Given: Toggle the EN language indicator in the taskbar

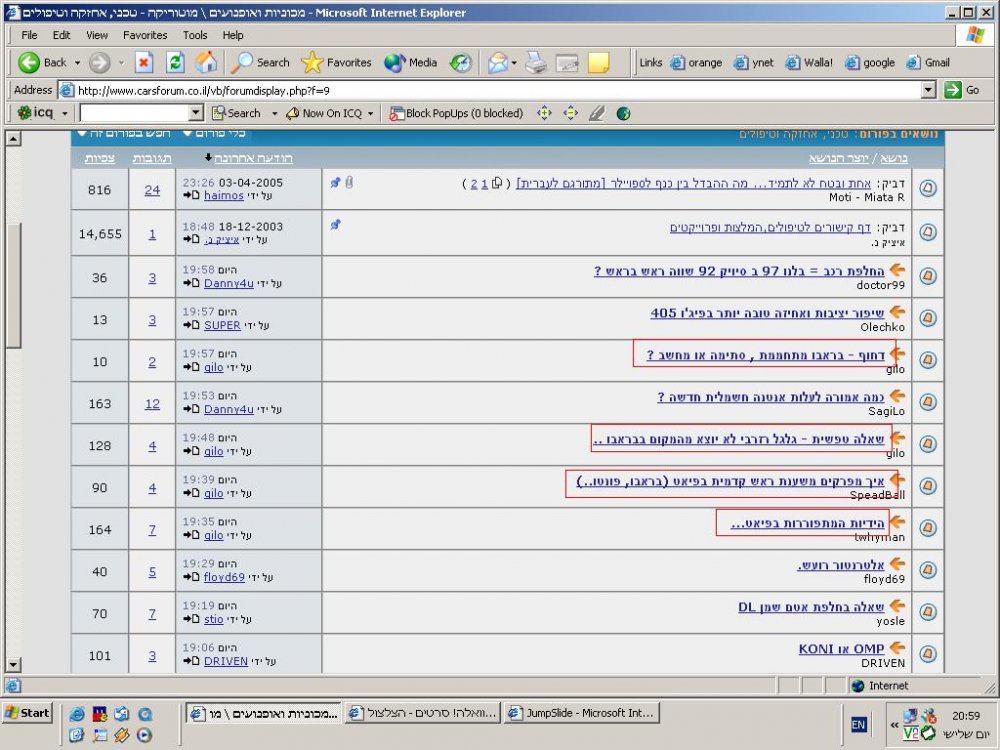Looking at the screenshot, I should 858,724.
